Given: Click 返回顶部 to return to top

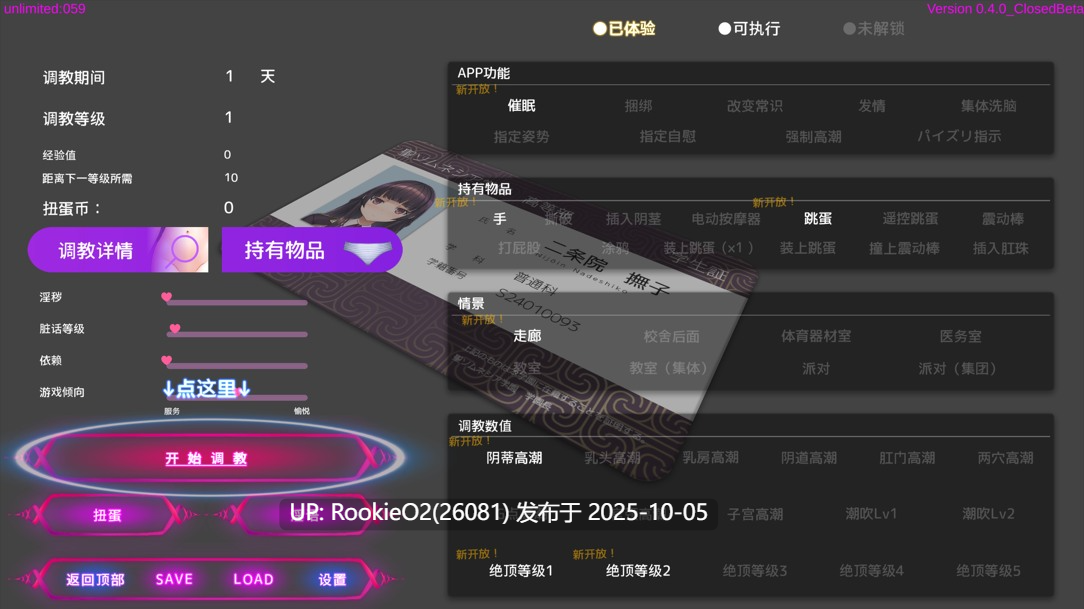Looking at the screenshot, I should click(95, 580).
